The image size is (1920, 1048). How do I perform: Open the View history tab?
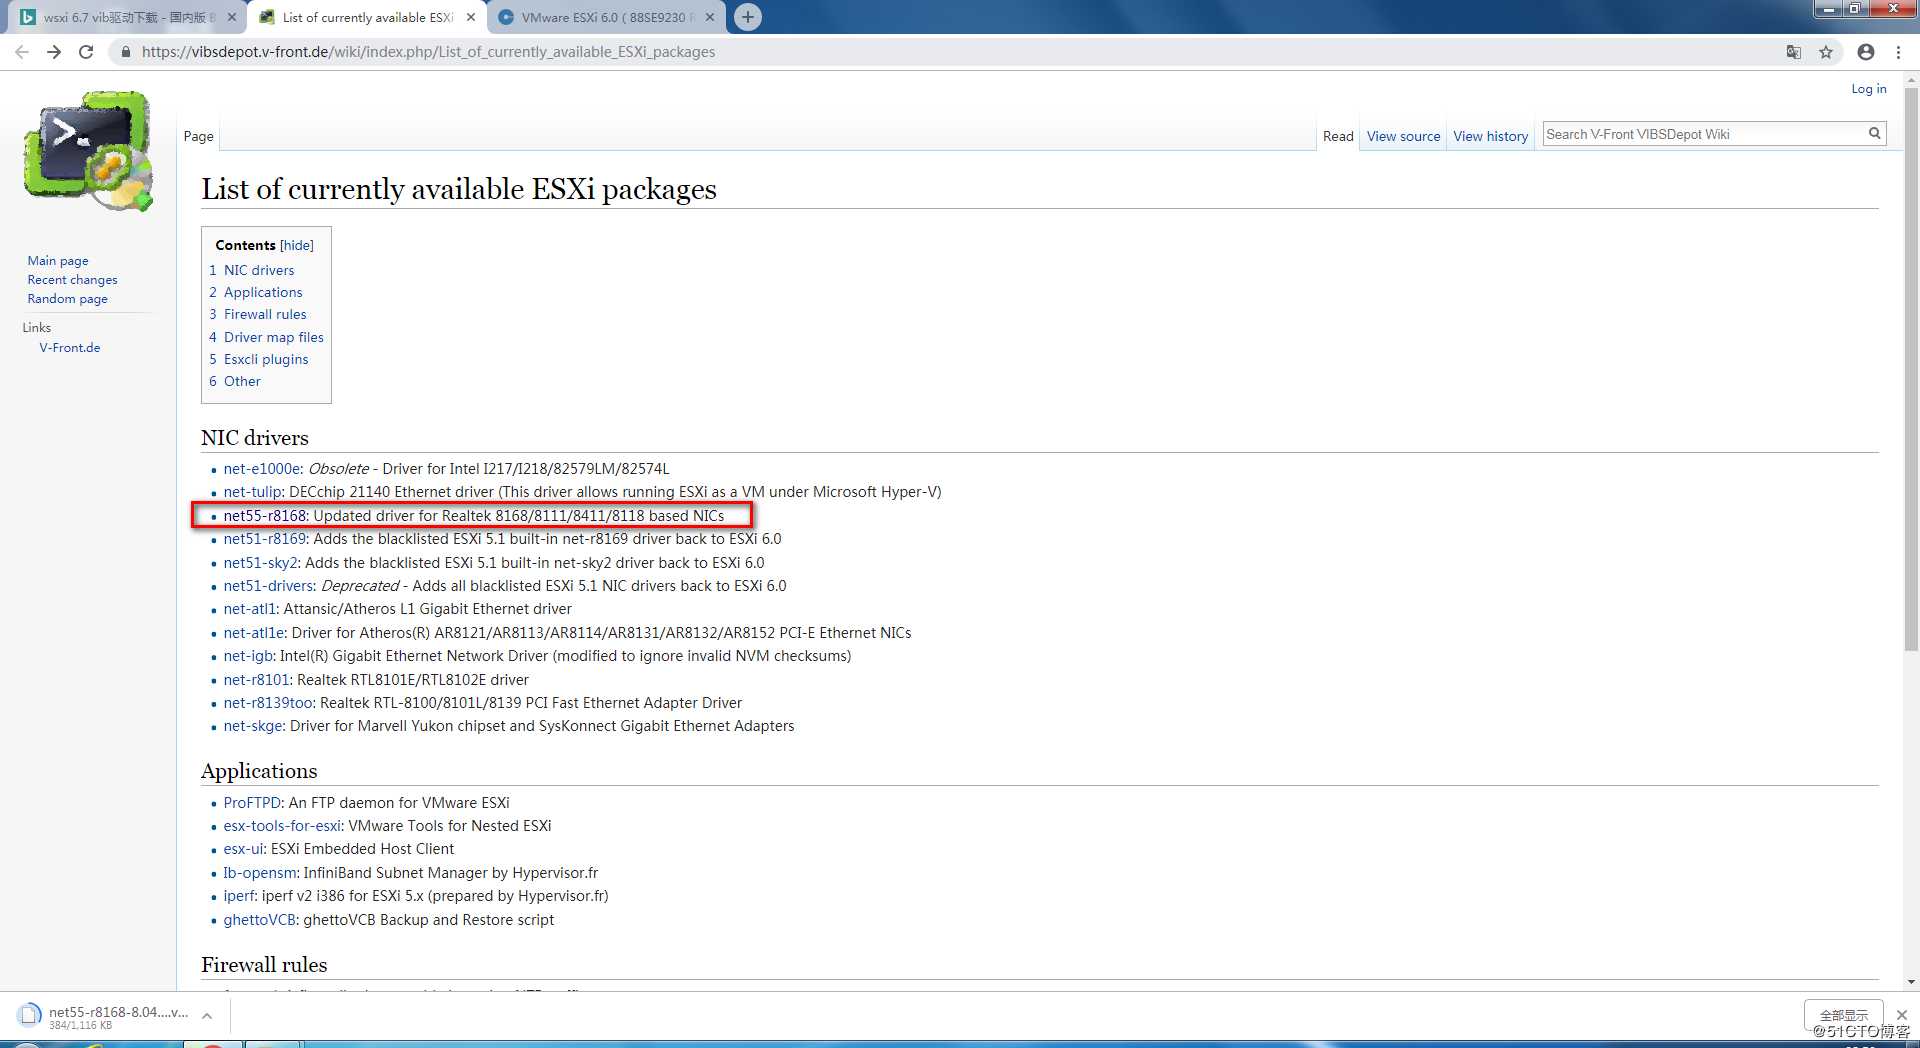click(1490, 136)
